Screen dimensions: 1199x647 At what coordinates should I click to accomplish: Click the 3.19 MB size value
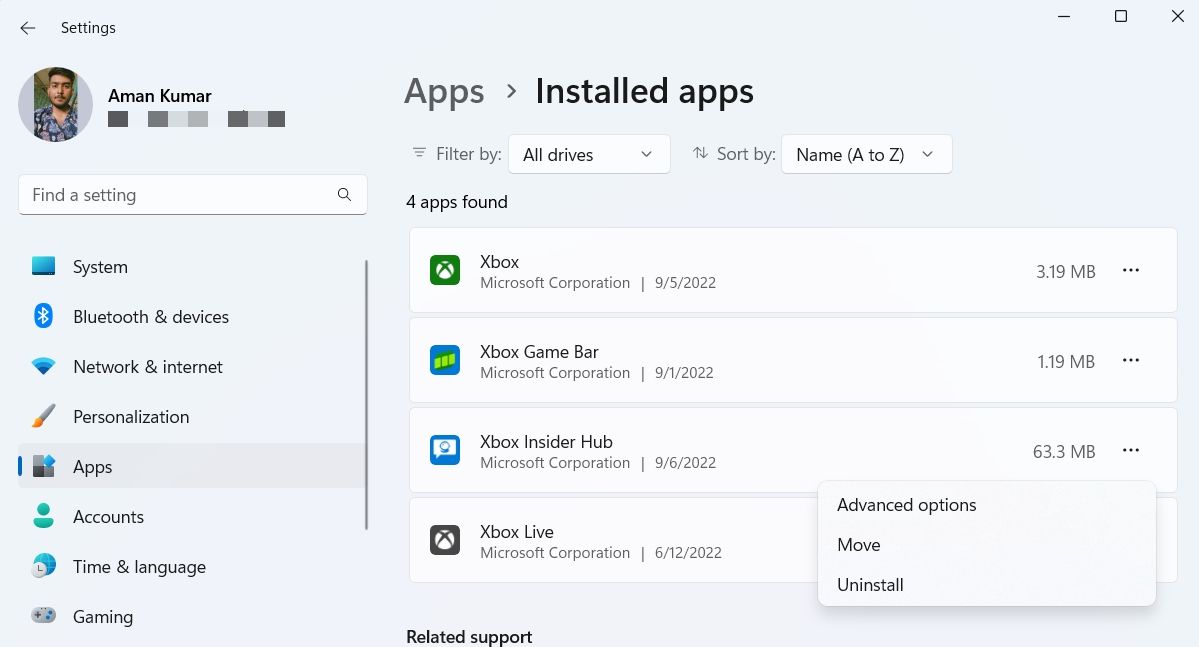coord(1065,271)
